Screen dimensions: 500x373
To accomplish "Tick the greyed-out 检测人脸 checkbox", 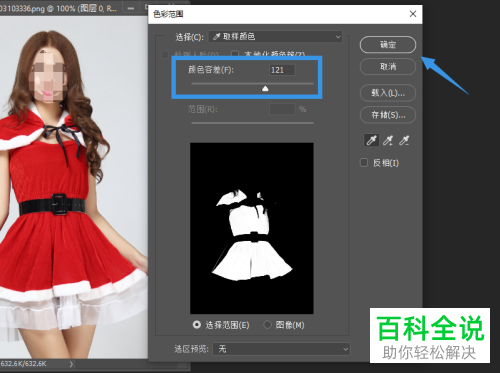I will tap(165, 54).
